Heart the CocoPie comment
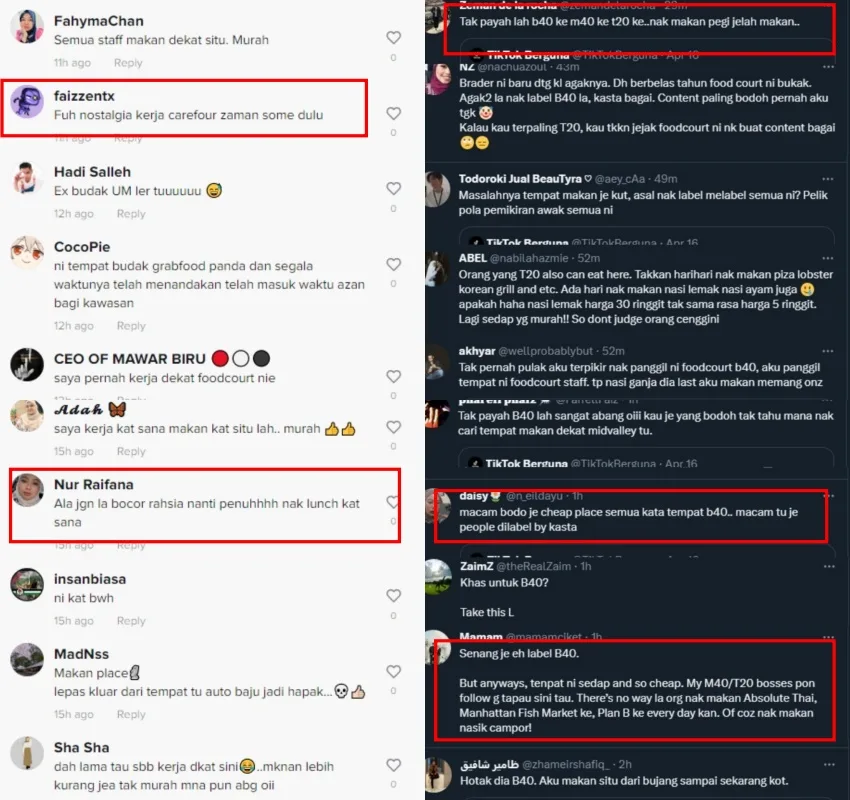This screenshot has width=850, height=800. tap(394, 264)
